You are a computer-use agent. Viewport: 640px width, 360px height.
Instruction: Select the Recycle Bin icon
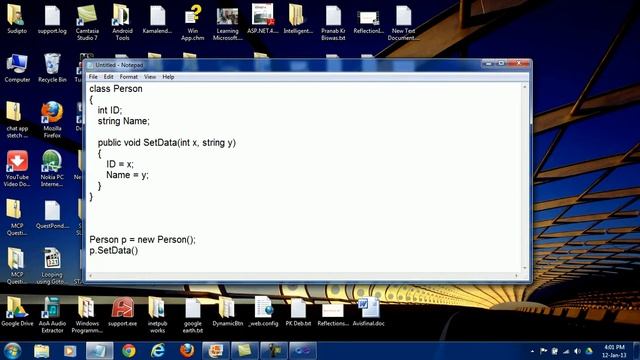tap(52, 69)
